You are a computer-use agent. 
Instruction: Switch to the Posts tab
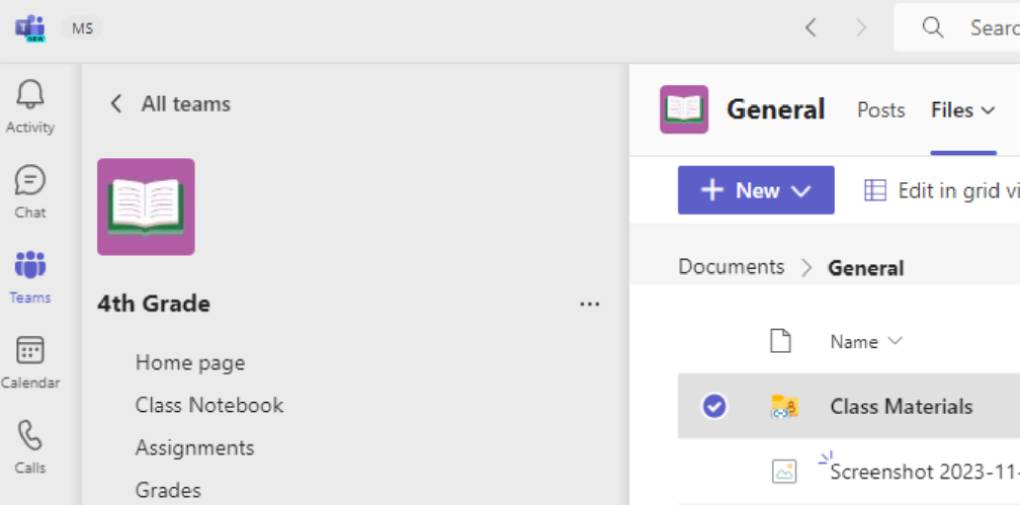click(881, 110)
